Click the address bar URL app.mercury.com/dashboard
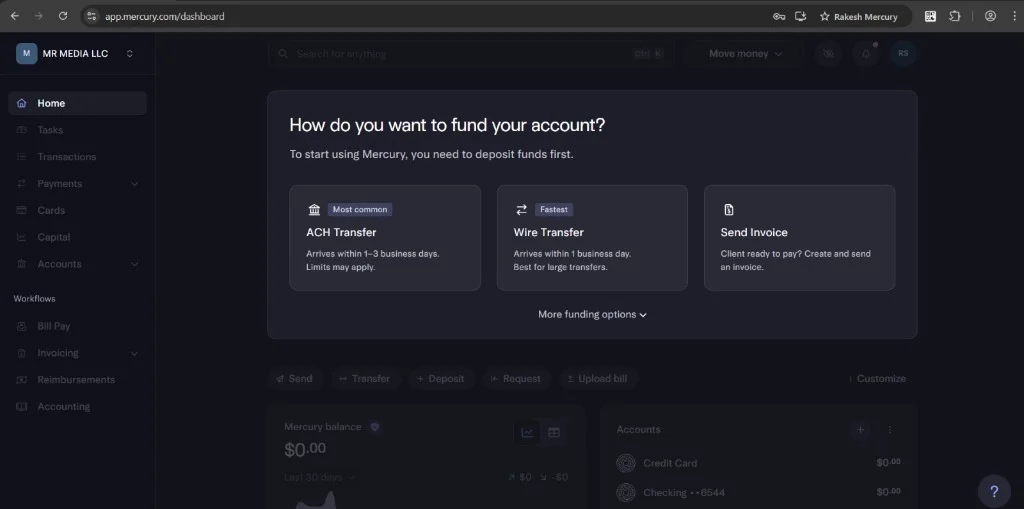The height and width of the screenshot is (509, 1024). tap(165, 16)
